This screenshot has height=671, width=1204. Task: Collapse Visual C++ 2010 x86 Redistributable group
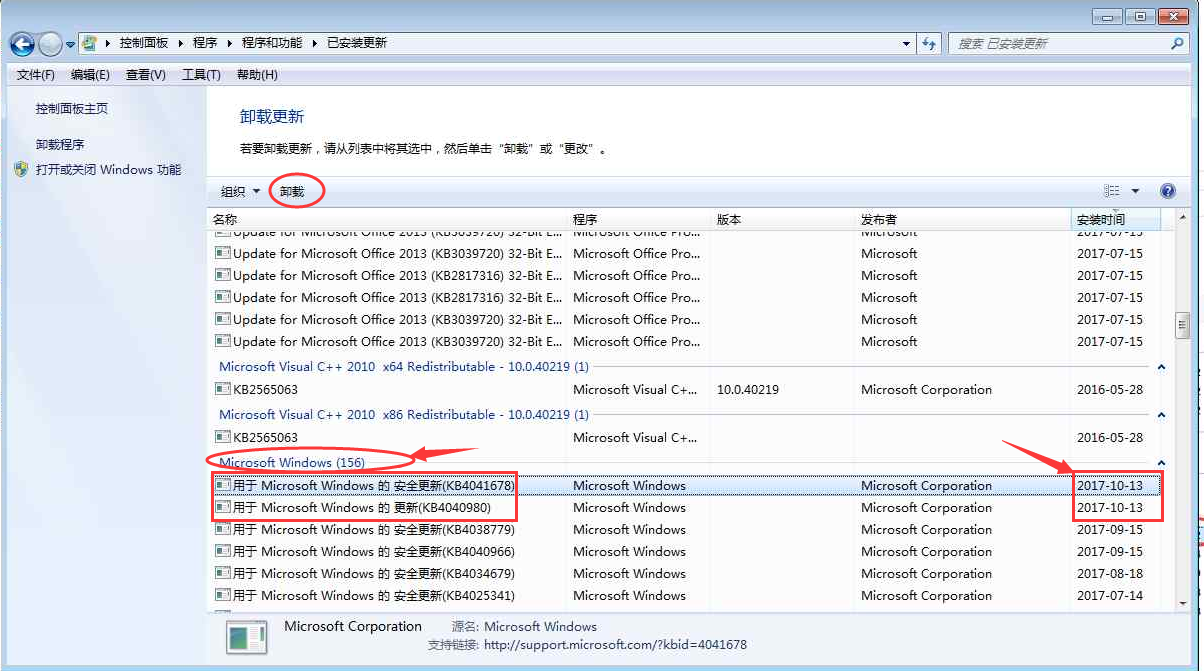click(x=1161, y=415)
